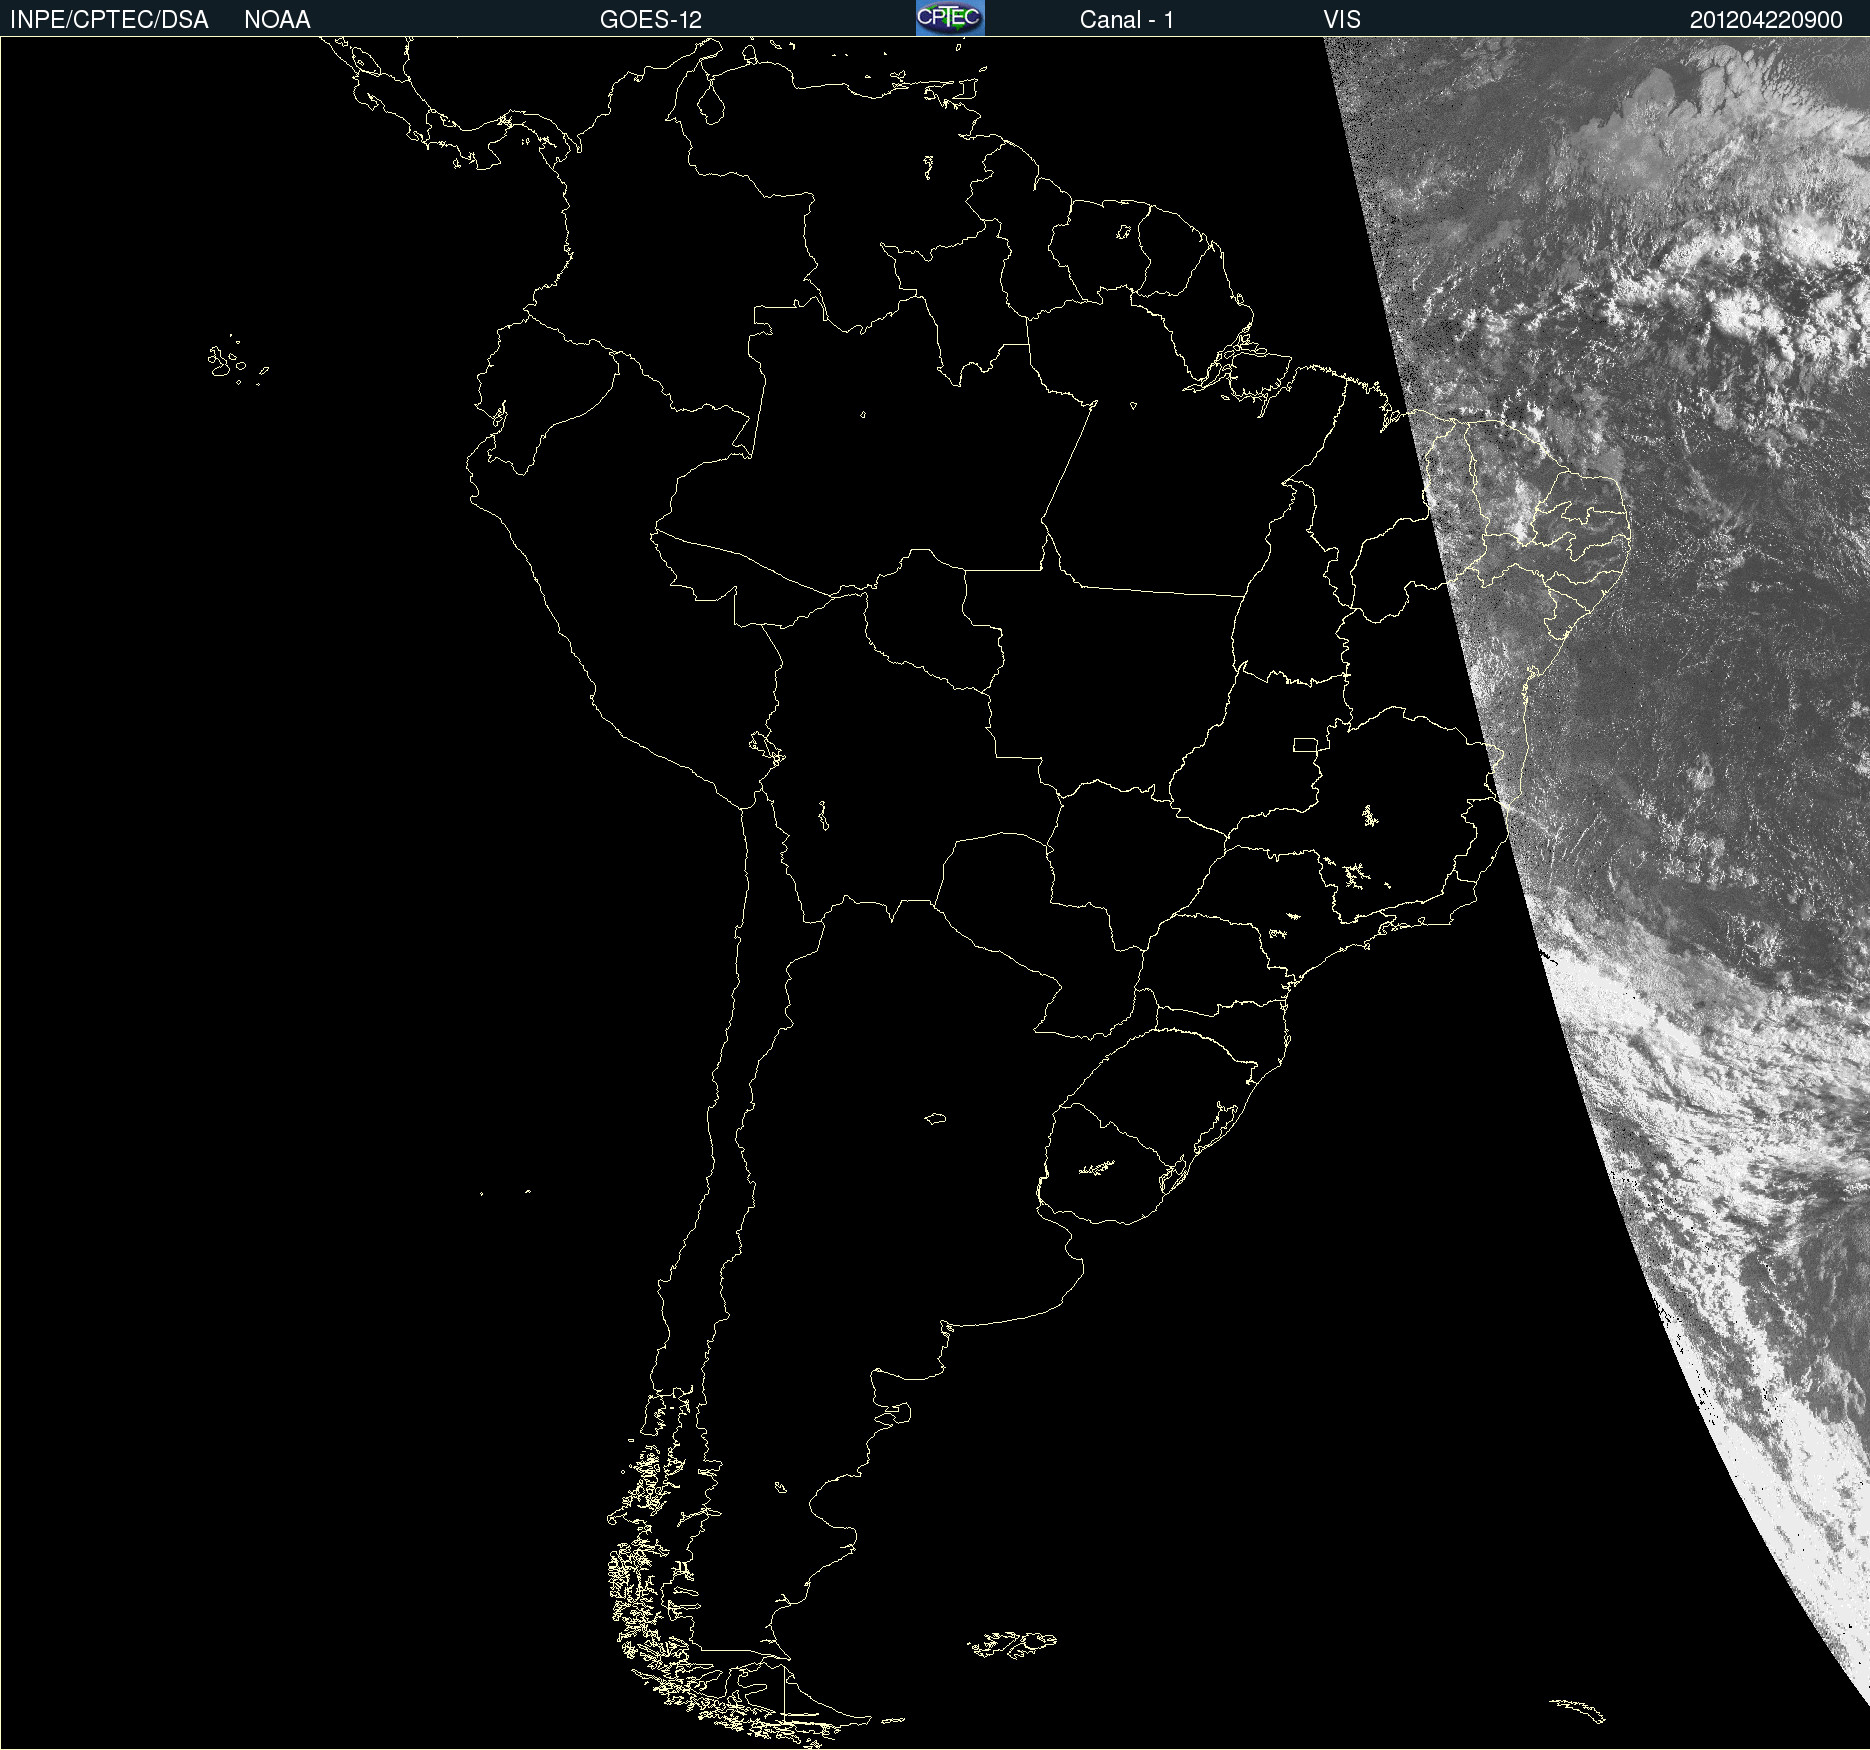1870x1750 pixels.
Task: Click the Canal - 1 label
Action: coord(1127,20)
